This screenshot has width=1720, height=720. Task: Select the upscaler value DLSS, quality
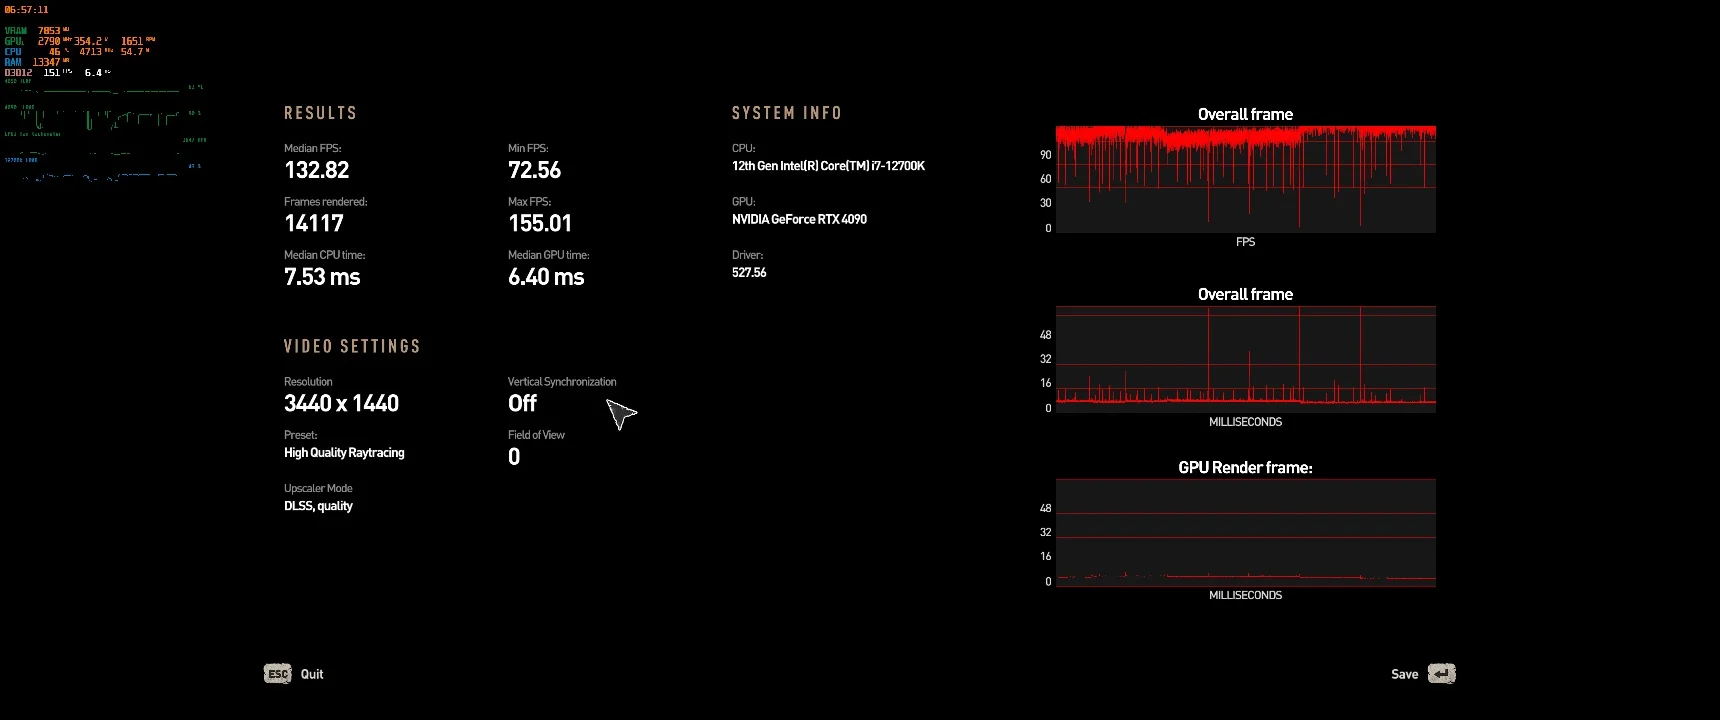[318, 506]
